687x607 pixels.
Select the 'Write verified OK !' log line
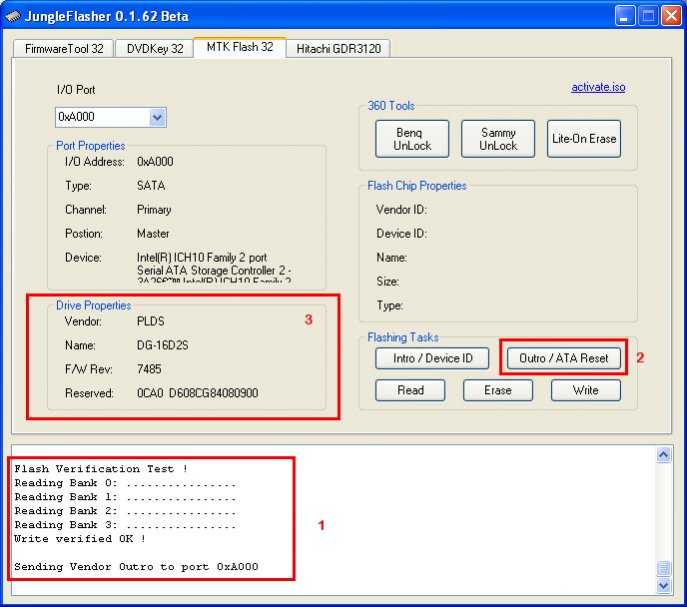tap(80, 539)
